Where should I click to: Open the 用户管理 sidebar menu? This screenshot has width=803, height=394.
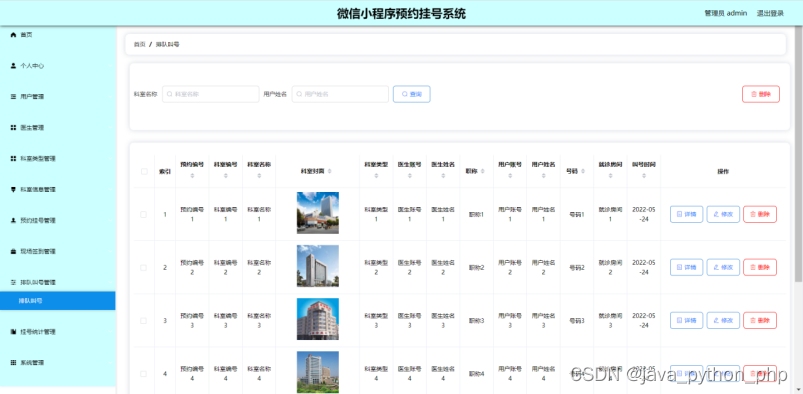pyautogui.click(x=58, y=96)
